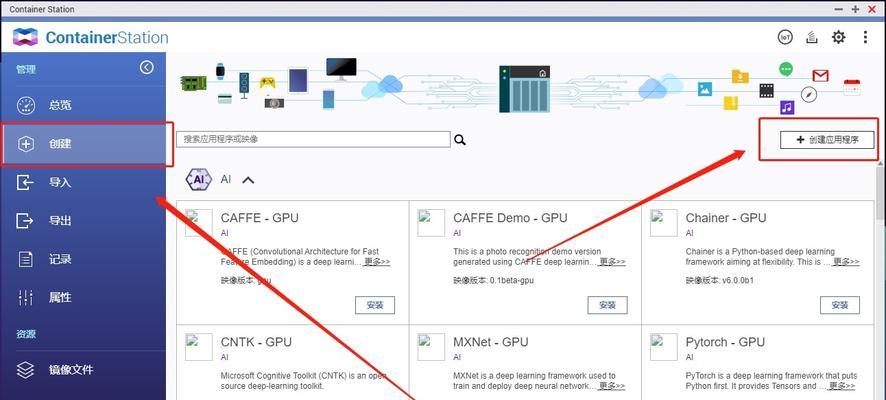The image size is (886, 400).
Task: Install Chainer - GPU with 安装
Action: pyautogui.click(x=840, y=305)
